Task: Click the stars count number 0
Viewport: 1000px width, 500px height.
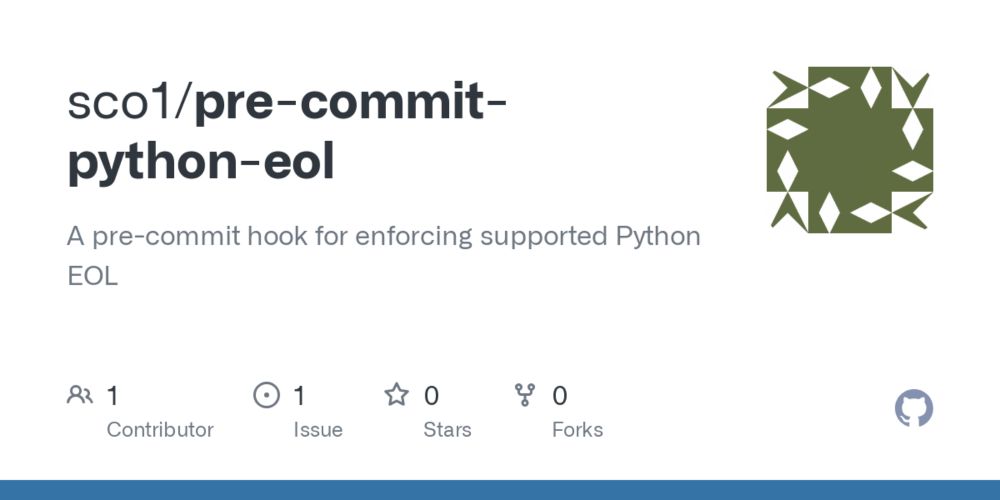Action: pyautogui.click(x=431, y=396)
